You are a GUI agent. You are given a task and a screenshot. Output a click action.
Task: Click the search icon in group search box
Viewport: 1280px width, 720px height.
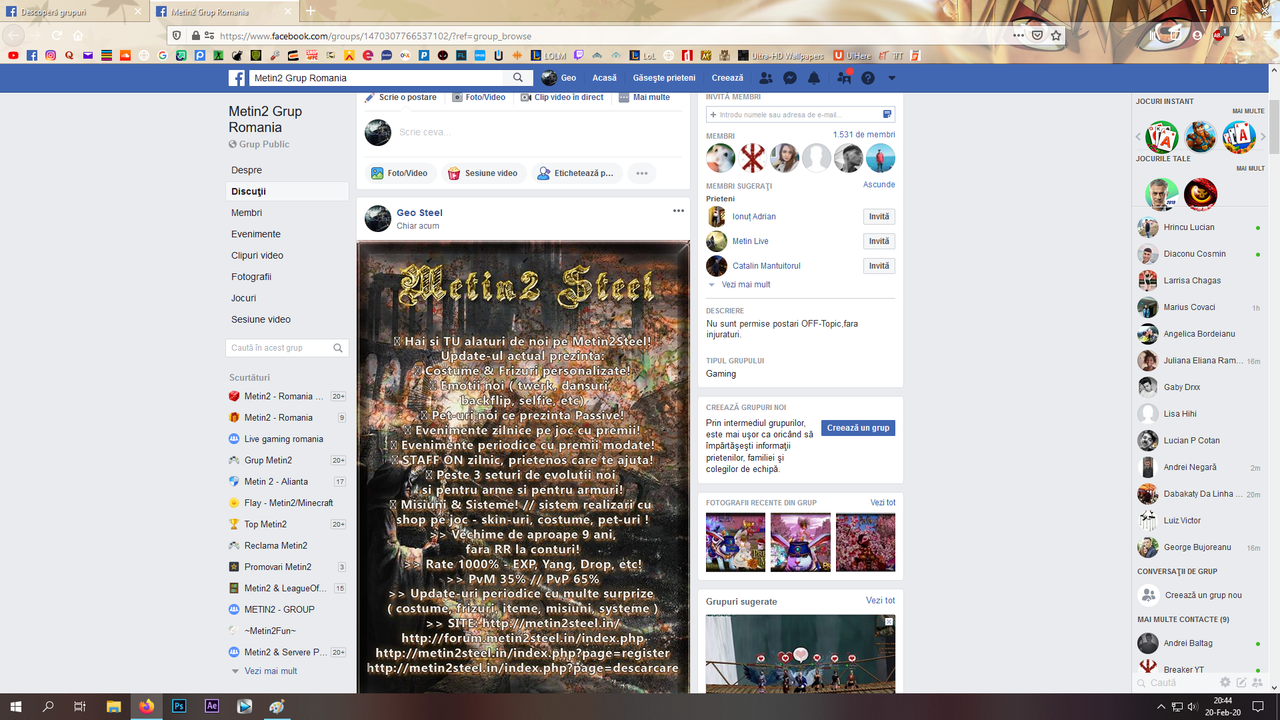click(x=338, y=348)
